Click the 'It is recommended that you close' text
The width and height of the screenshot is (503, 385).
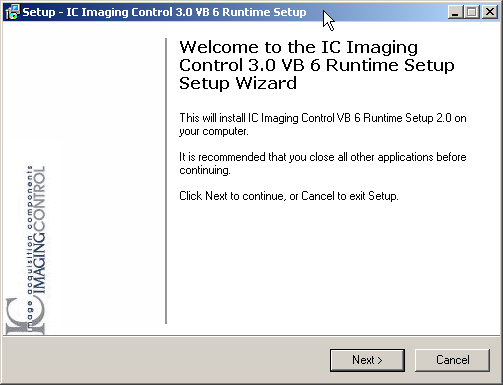pos(323,157)
